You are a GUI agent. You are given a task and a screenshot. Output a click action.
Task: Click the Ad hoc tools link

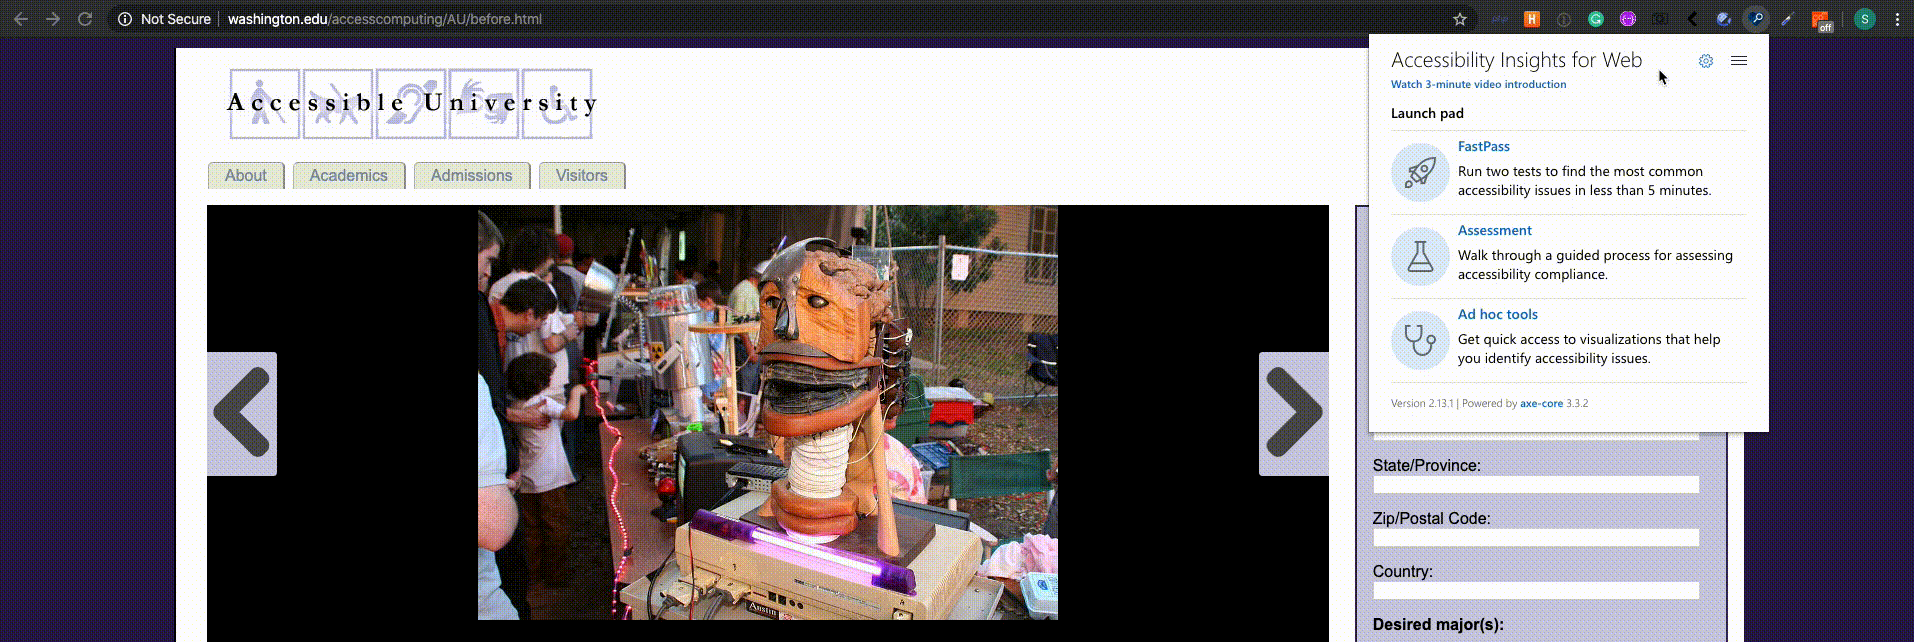click(1498, 314)
